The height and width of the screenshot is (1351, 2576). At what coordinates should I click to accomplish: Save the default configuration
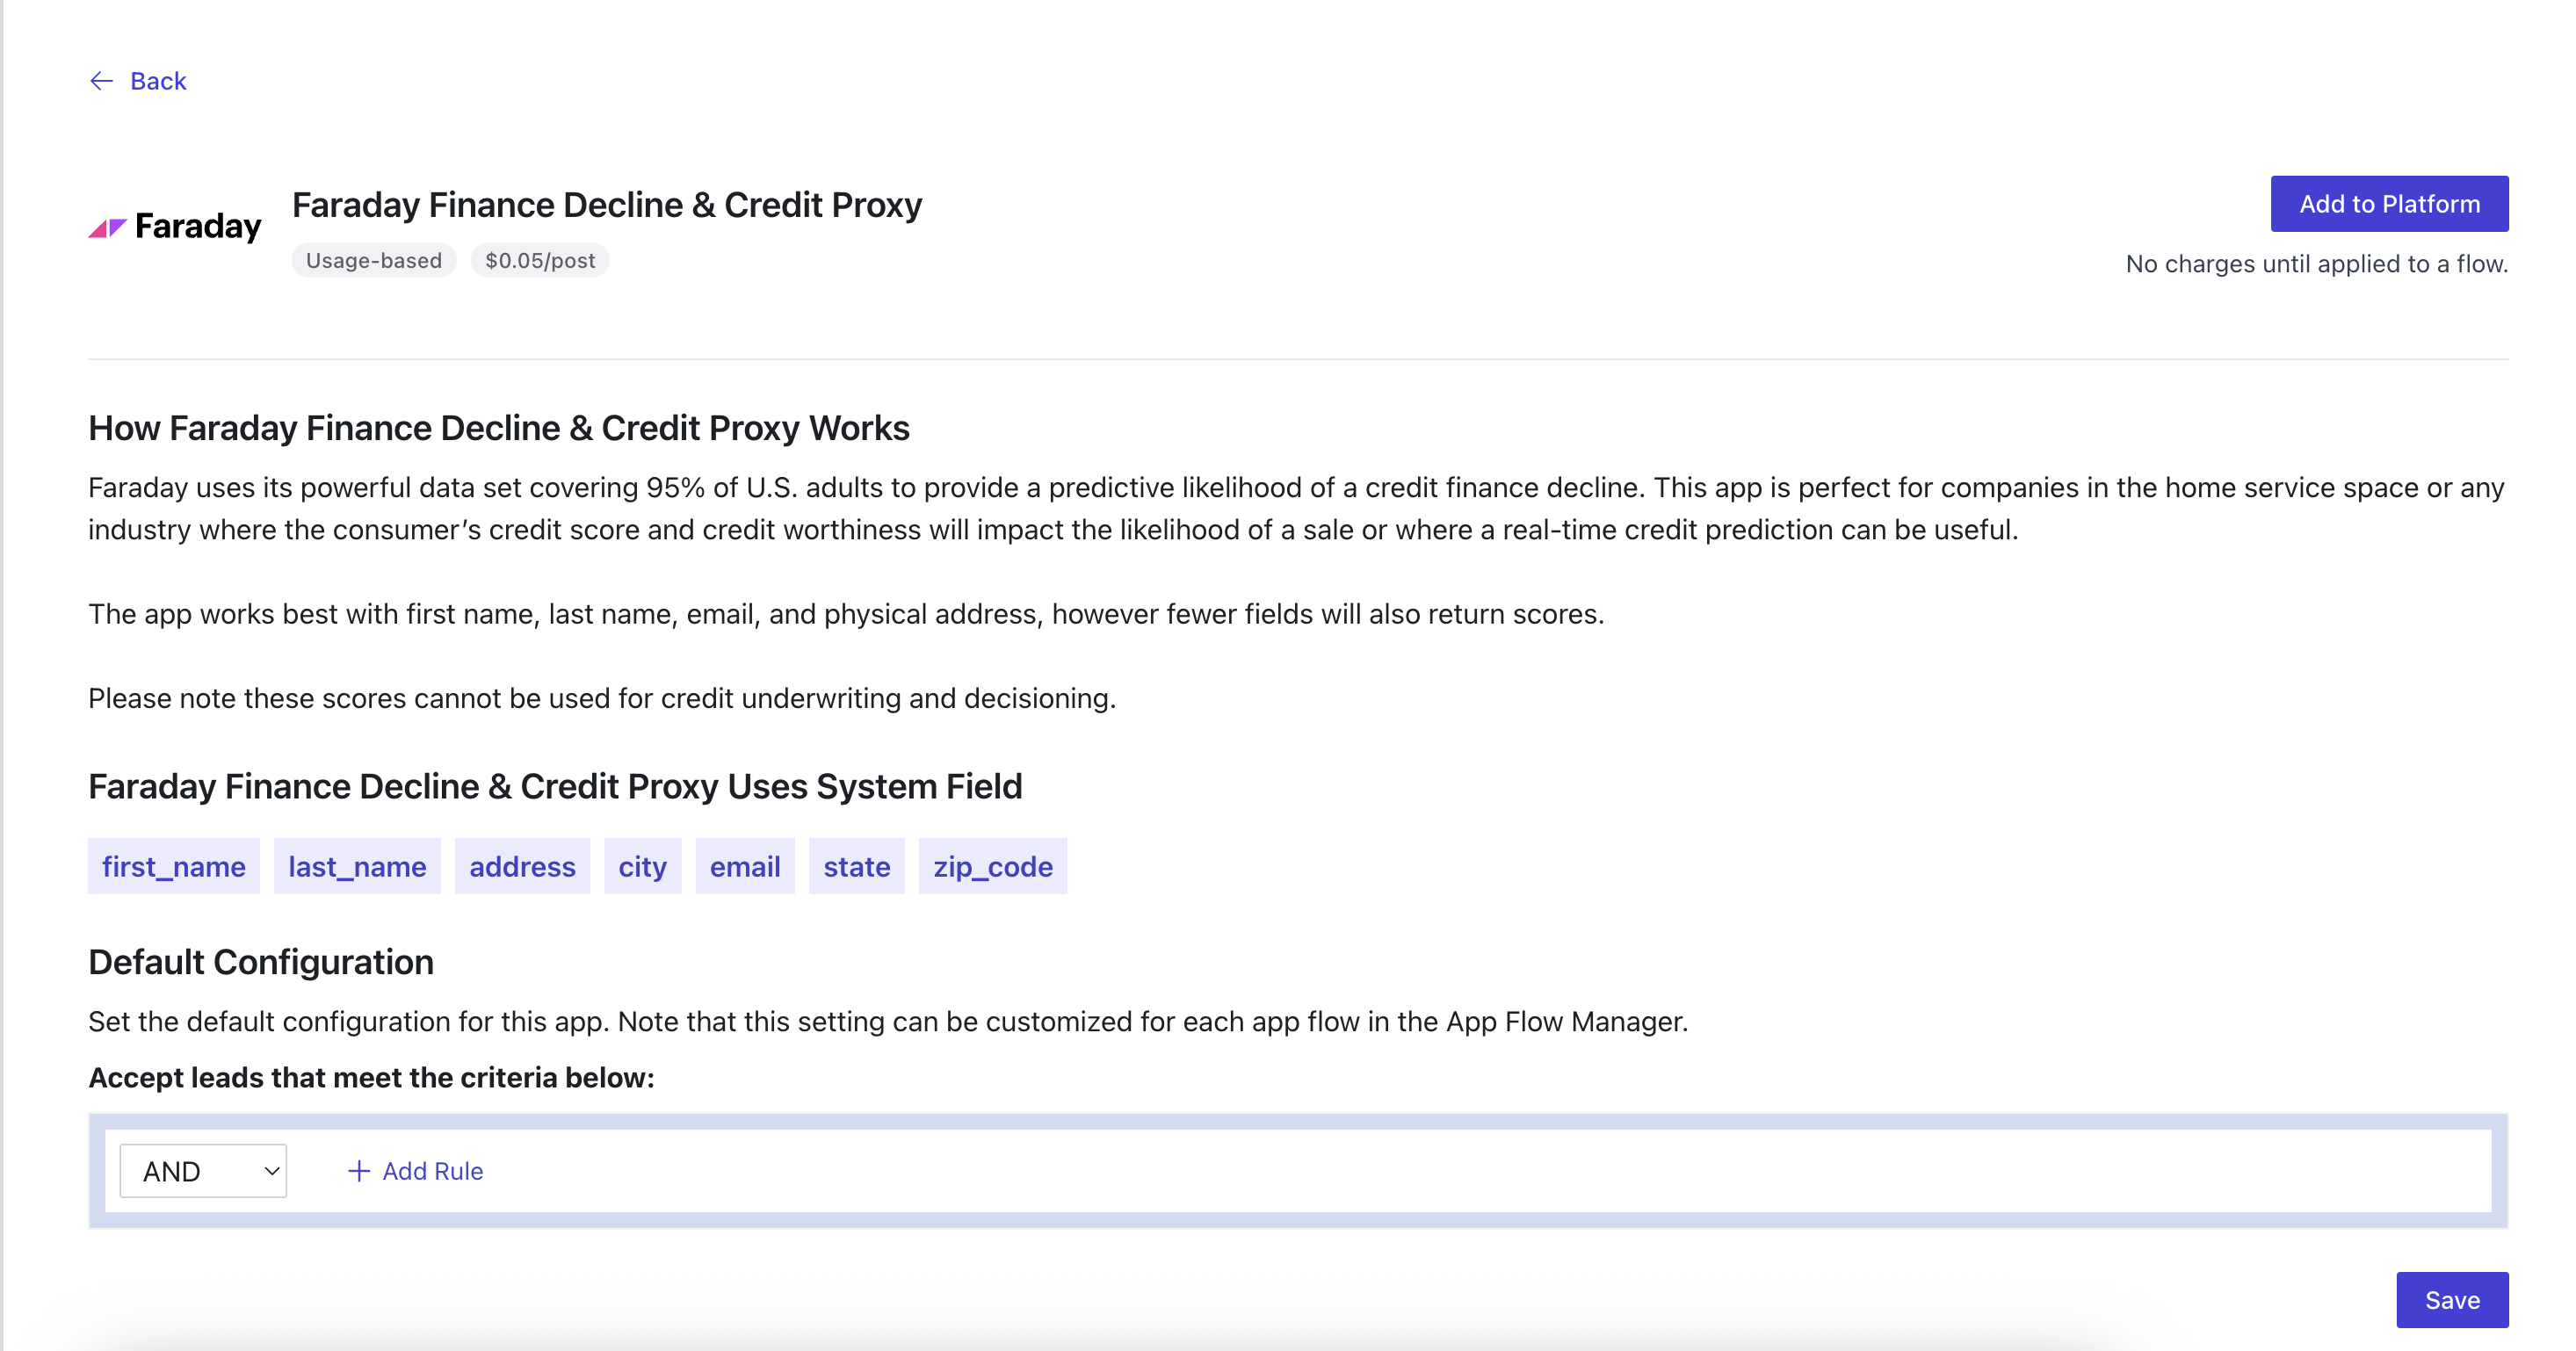click(2452, 1299)
